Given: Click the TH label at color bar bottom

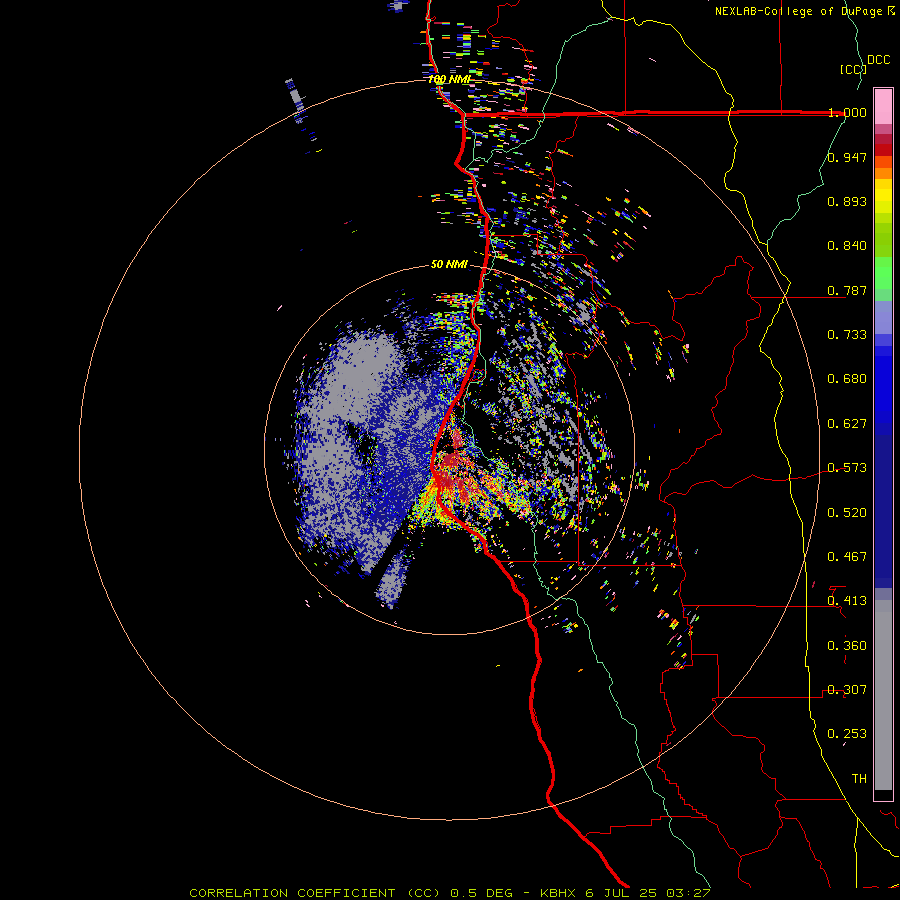Looking at the screenshot, I should (859, 779).
